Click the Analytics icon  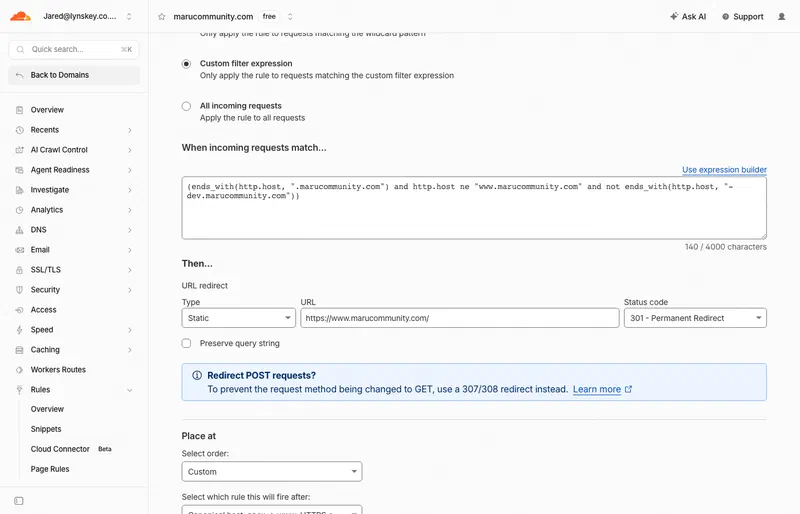pyautogui.click(x=19, y=210)
